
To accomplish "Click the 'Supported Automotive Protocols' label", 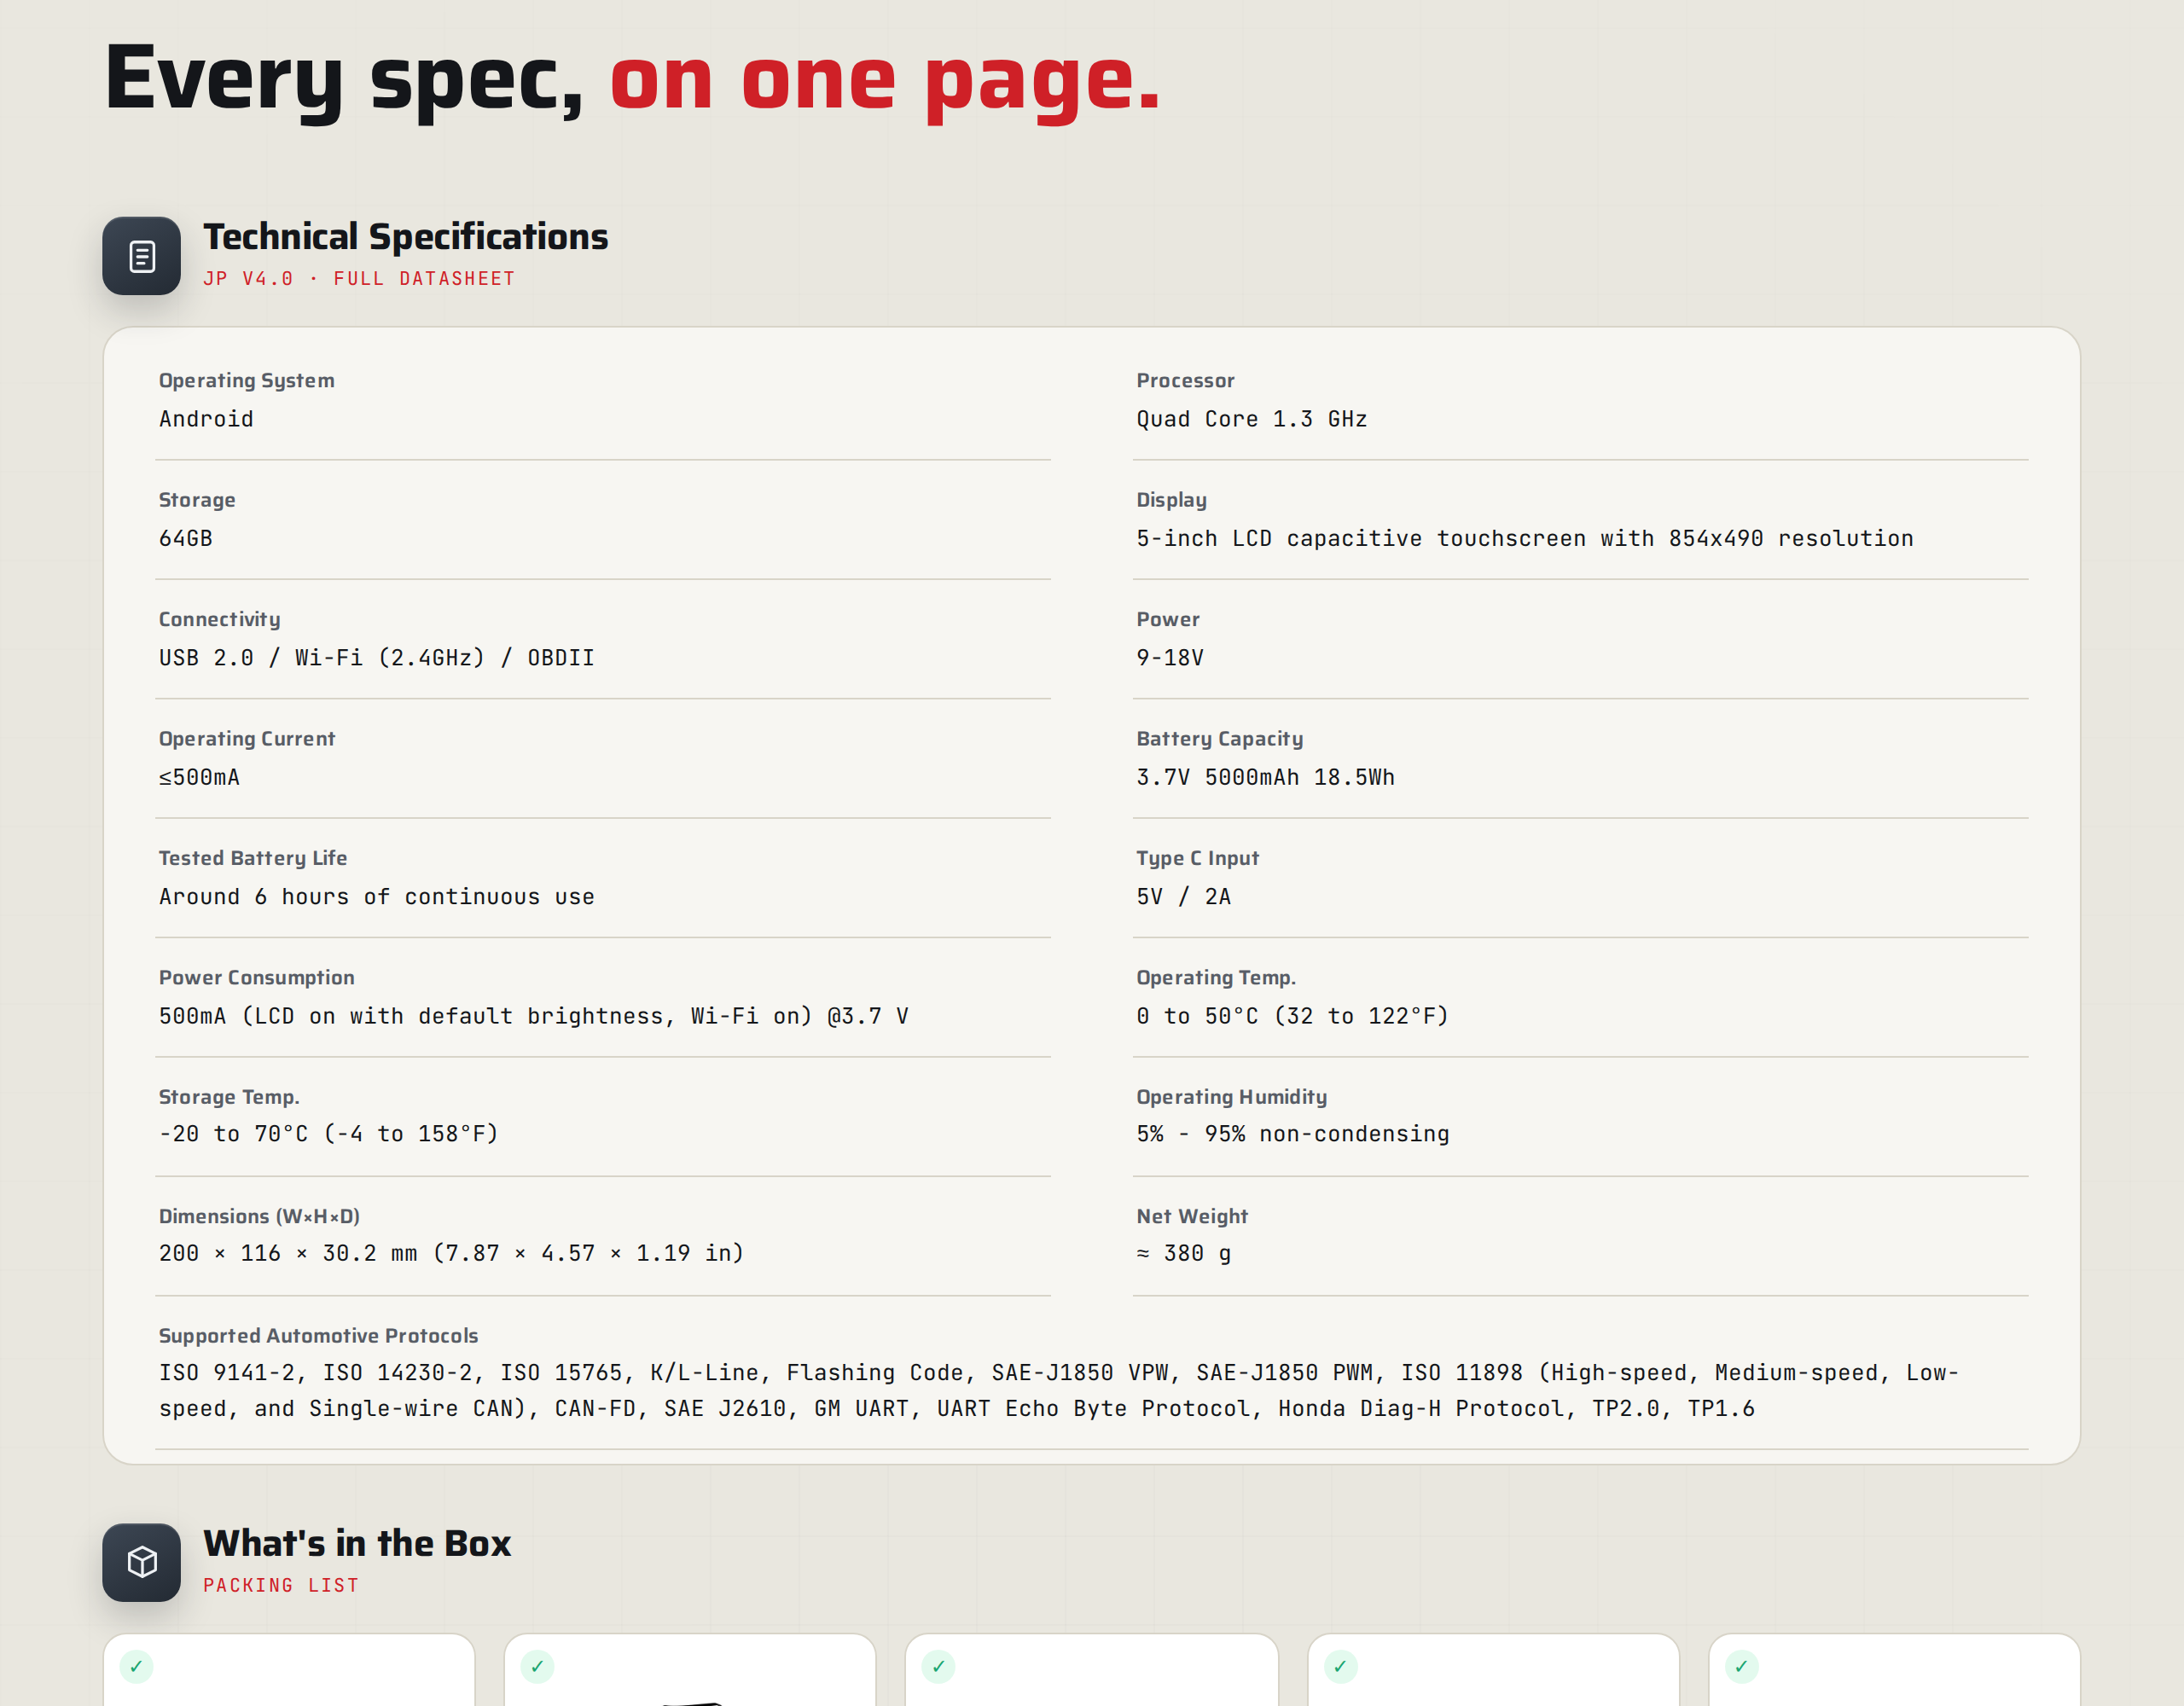I will pyautogui.click(x=318, y=1336).
